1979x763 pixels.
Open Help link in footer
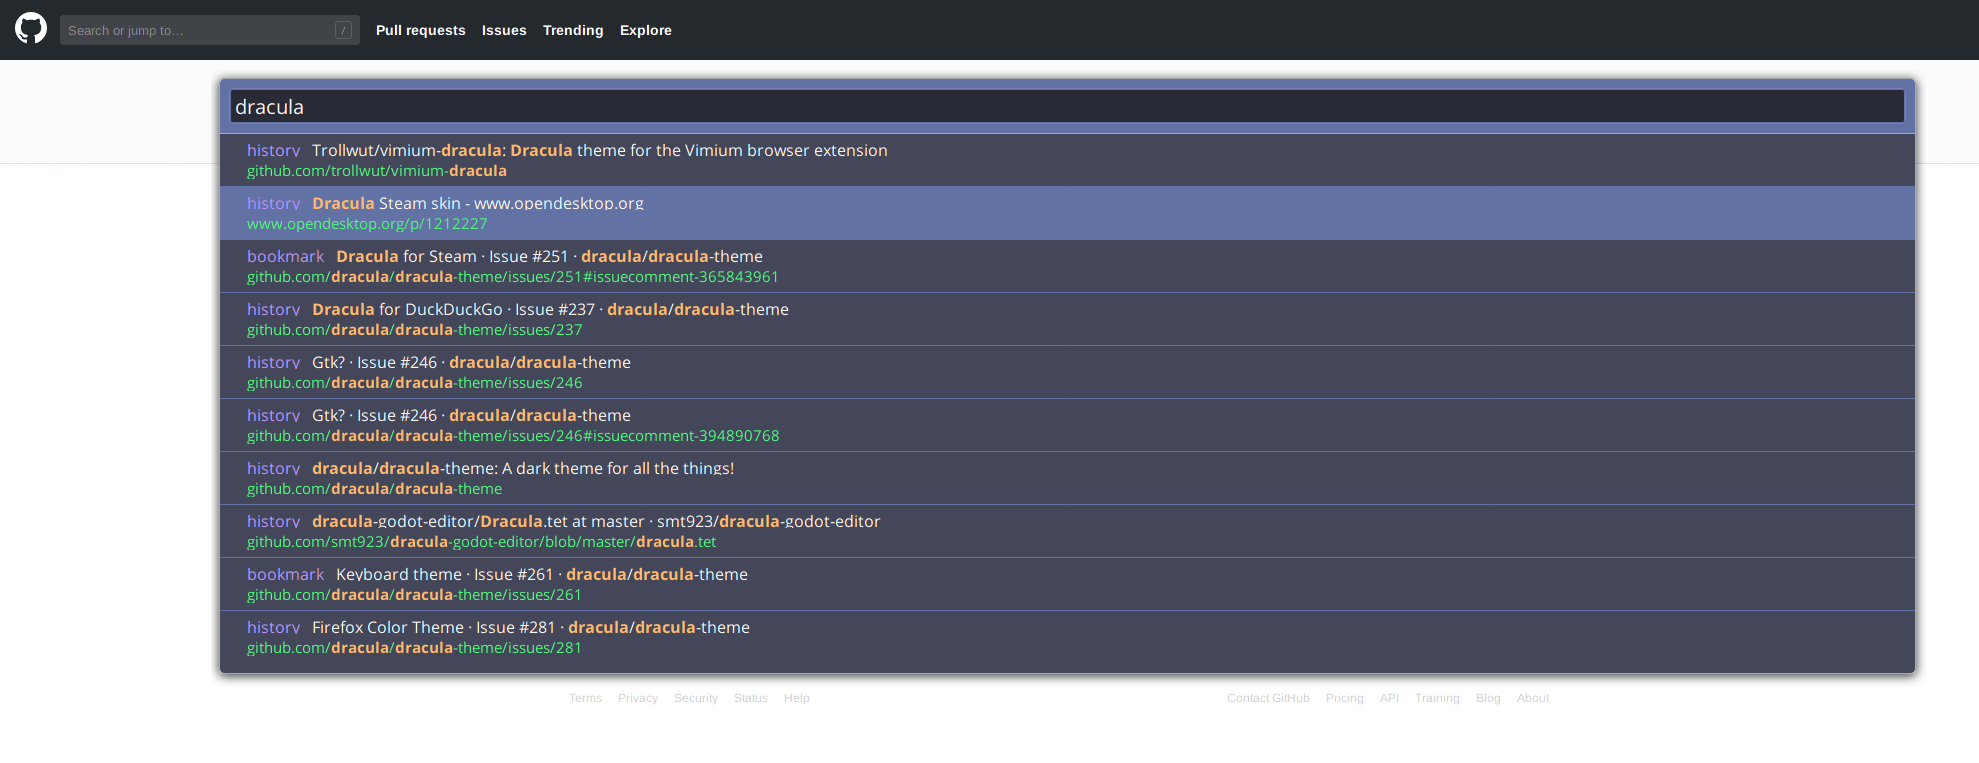797,698
